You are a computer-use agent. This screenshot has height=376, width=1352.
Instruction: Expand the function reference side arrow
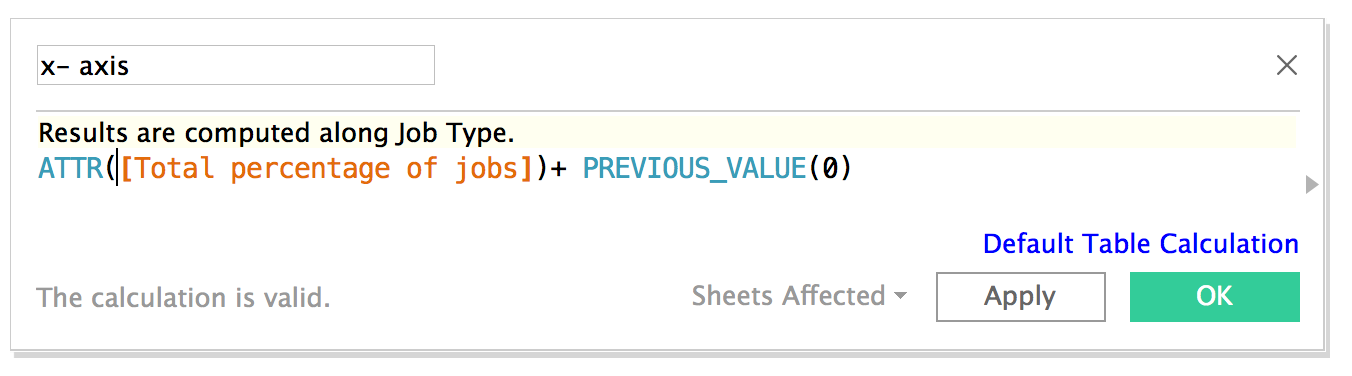click(1312, 185)
